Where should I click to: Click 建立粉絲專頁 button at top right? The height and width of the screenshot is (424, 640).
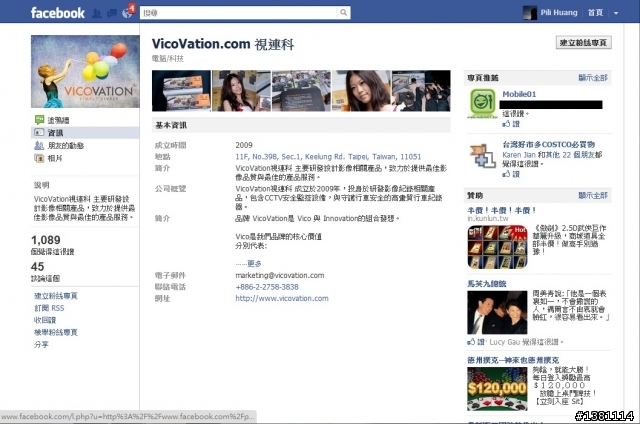point(583,42)
